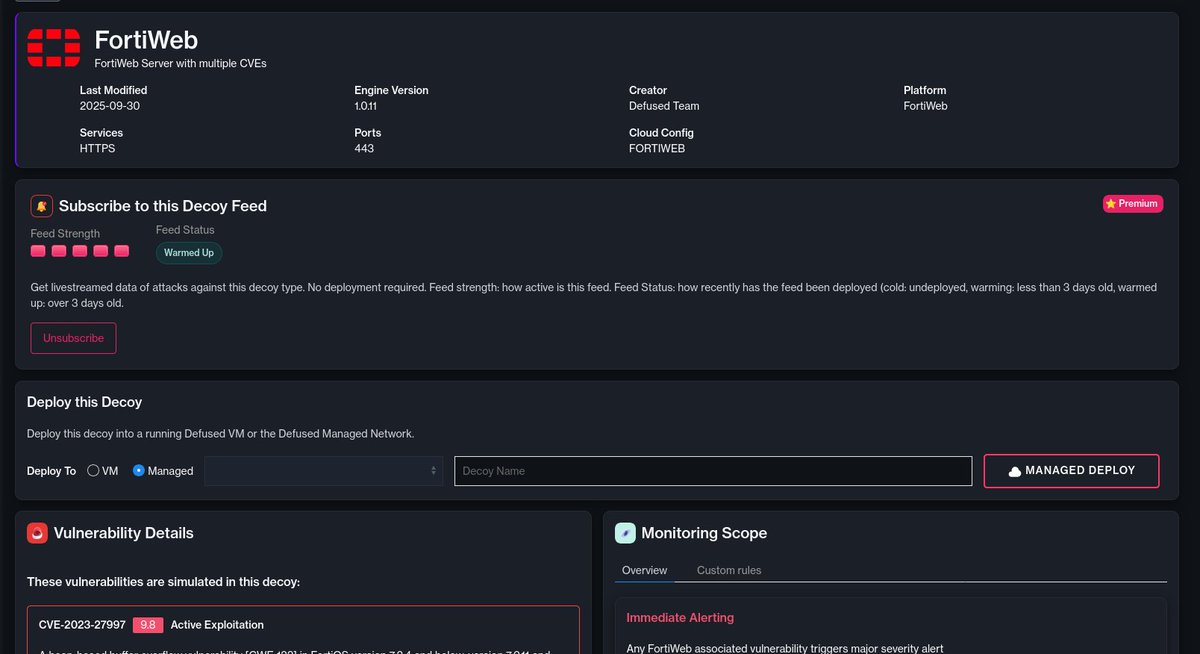This screenshot has width=1200, height=654.
Task: Select the Managed radio option
Action: point(139,470)
